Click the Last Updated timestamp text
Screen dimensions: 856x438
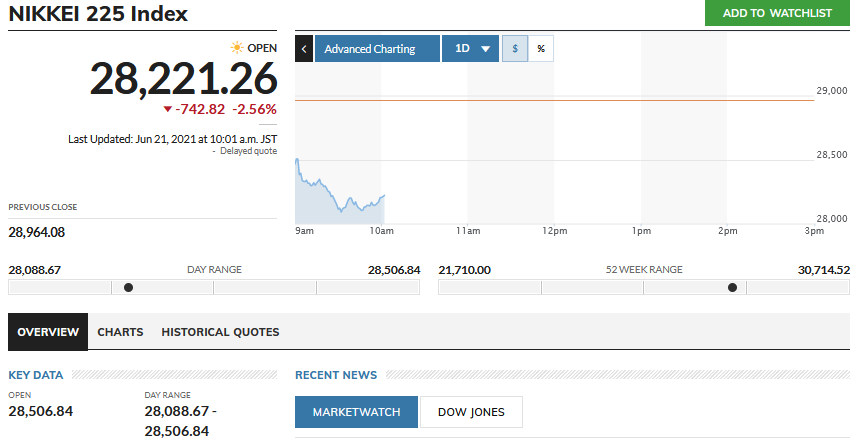click(x=173, y=139)
